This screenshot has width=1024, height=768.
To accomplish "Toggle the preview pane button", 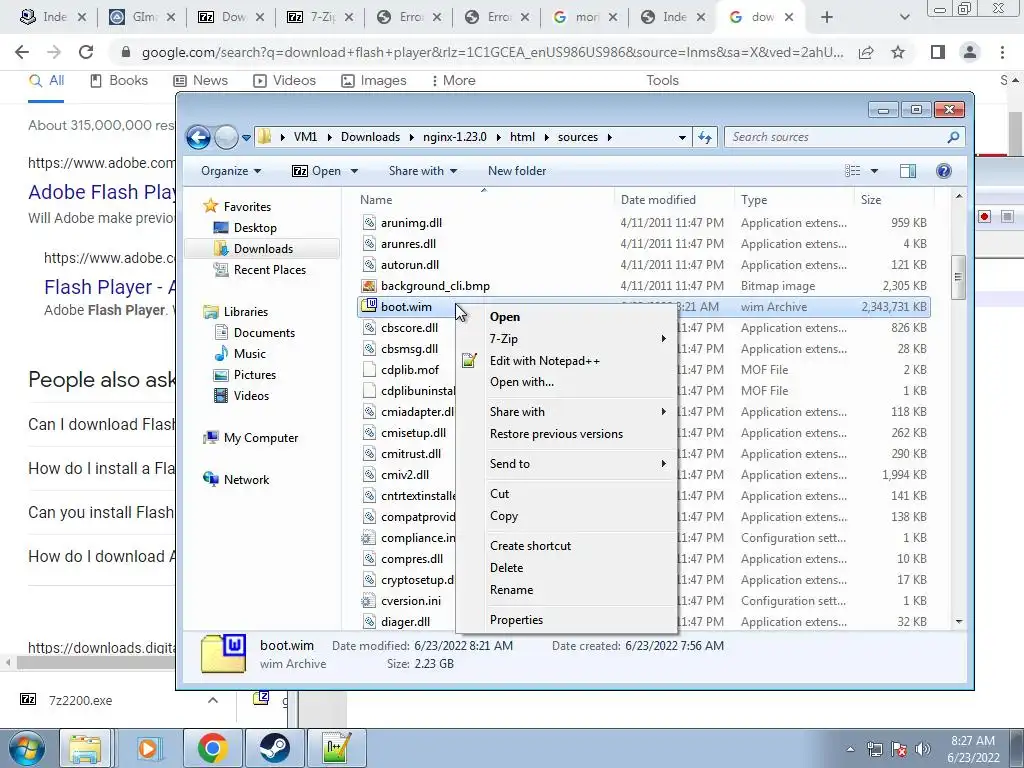I will pyautogui.click(x=908, y=171).
